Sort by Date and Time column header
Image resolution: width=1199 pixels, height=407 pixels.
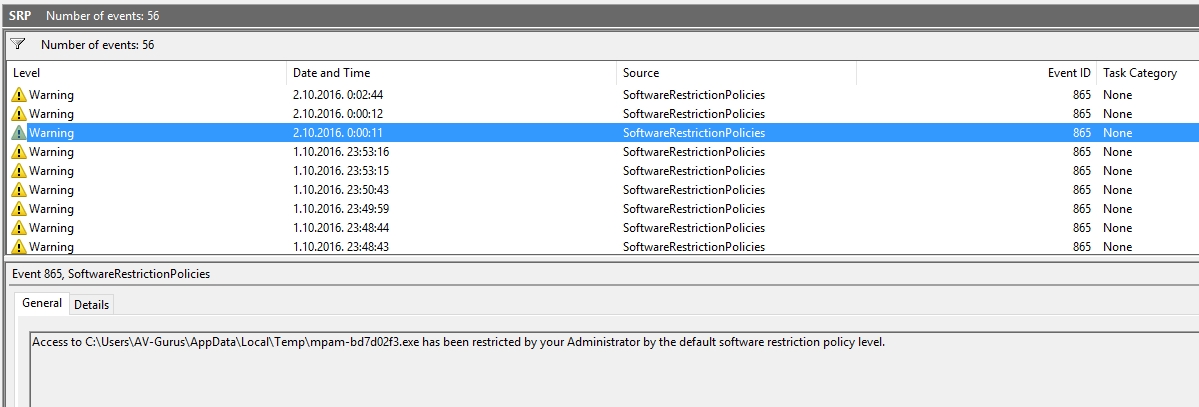(452, 73)
